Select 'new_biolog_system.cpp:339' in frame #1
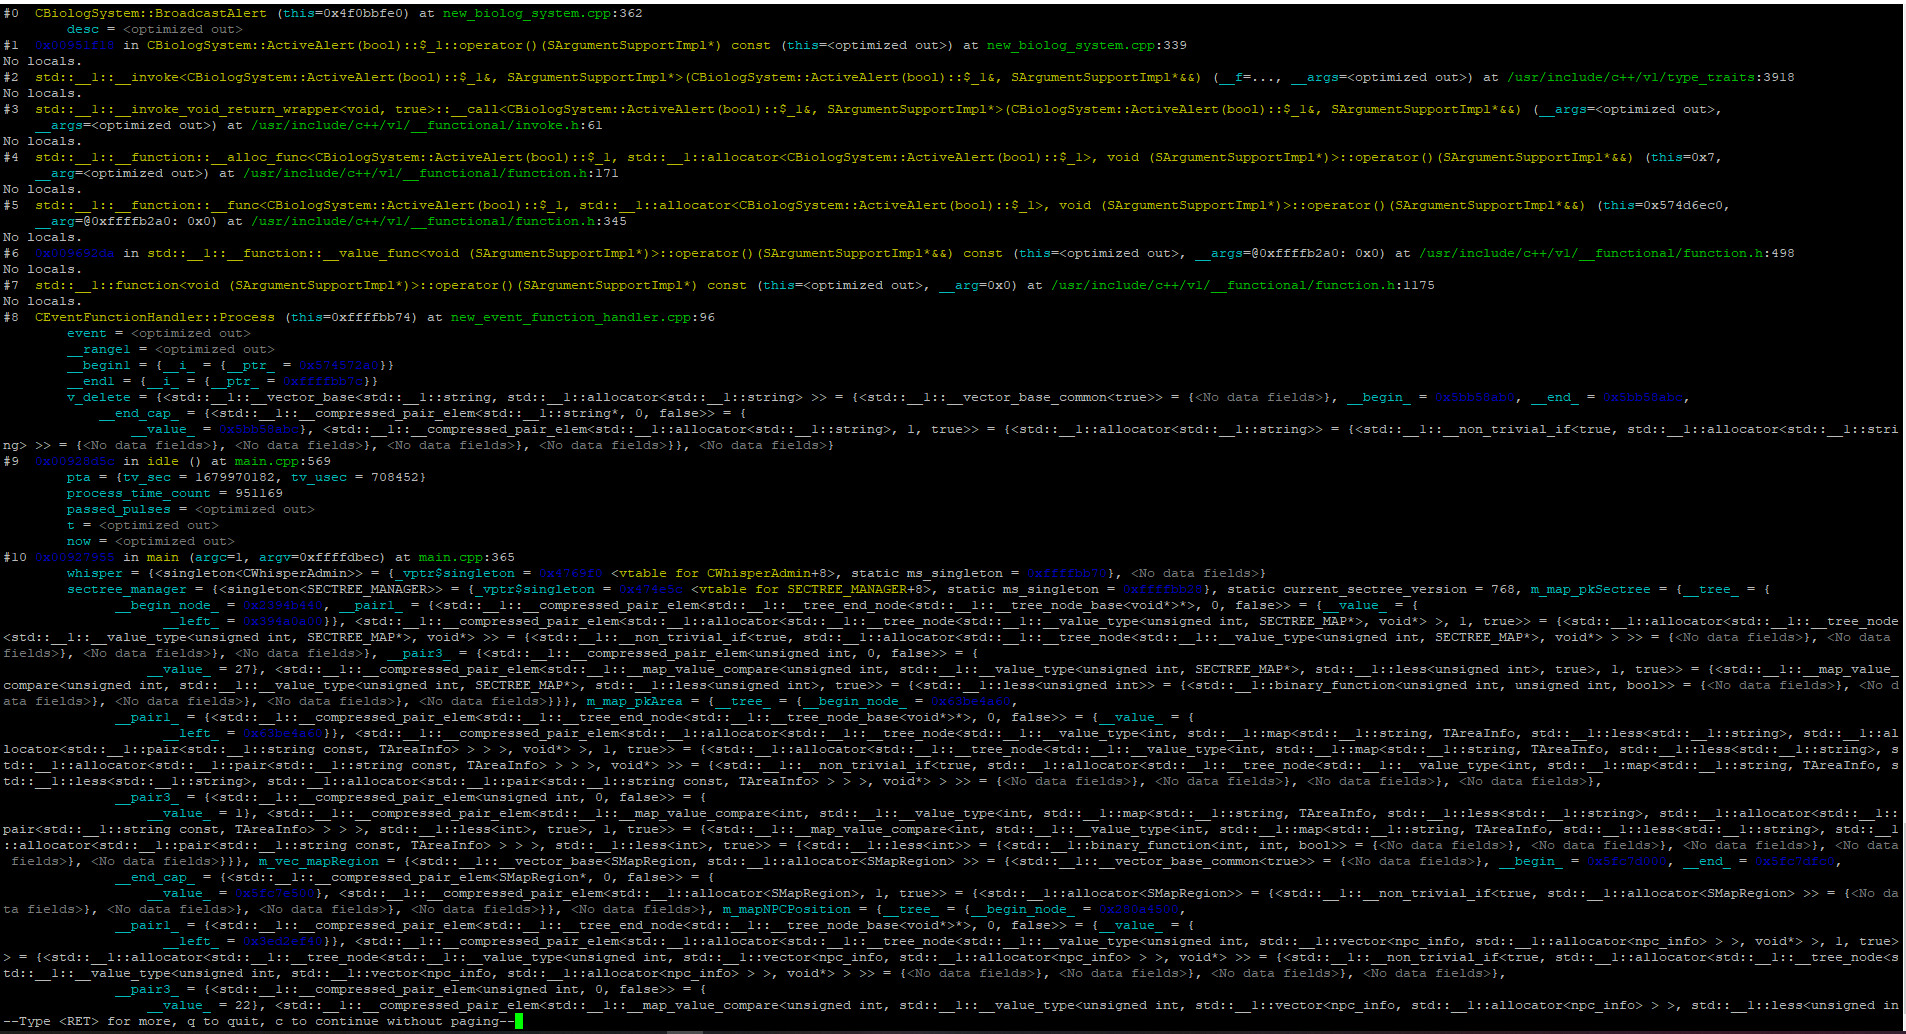 [x=1087, y=45]
